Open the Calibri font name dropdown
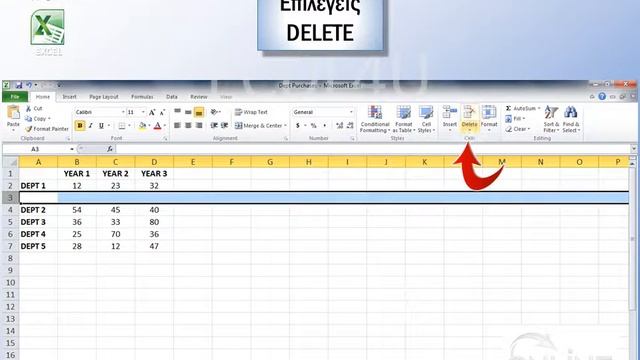Viewport: 640px width, 360px height. [123, 112]
